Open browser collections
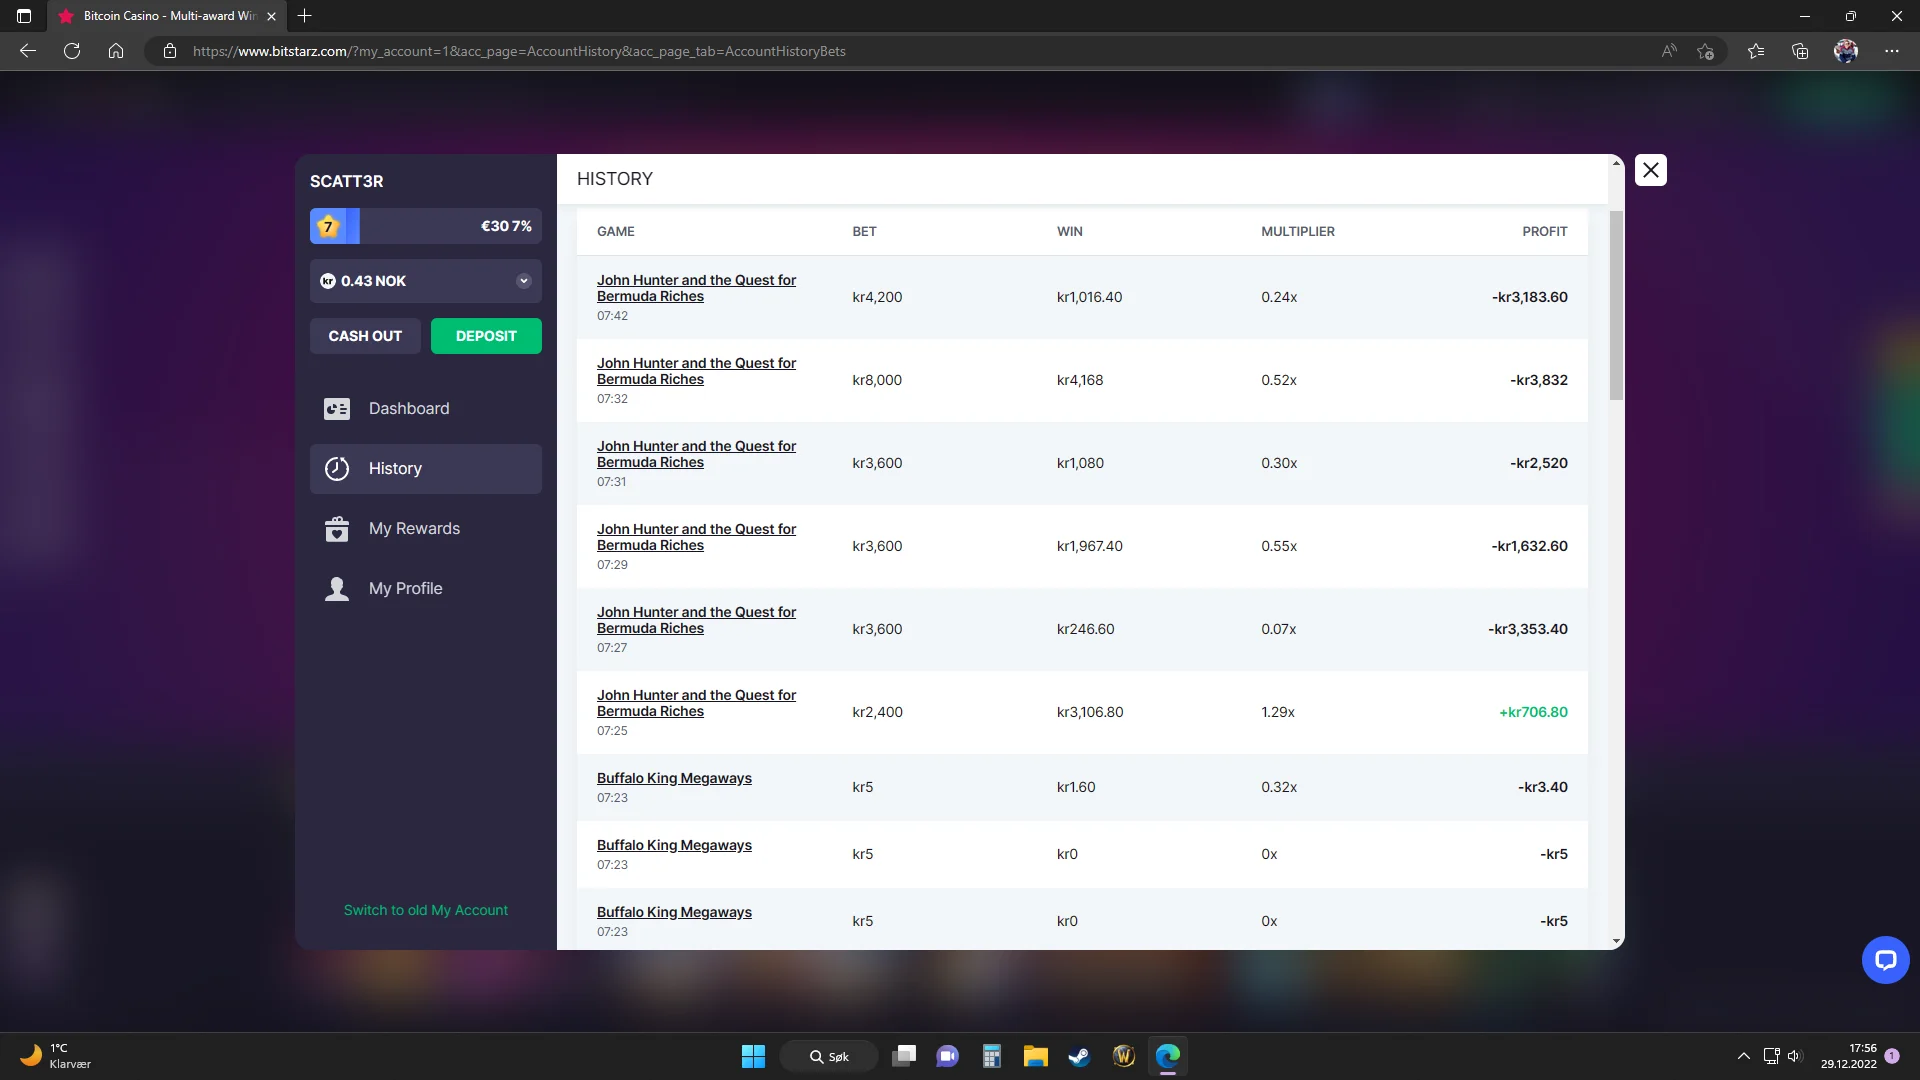Screen dimensions: 1920x1080 coord(1800,51)
